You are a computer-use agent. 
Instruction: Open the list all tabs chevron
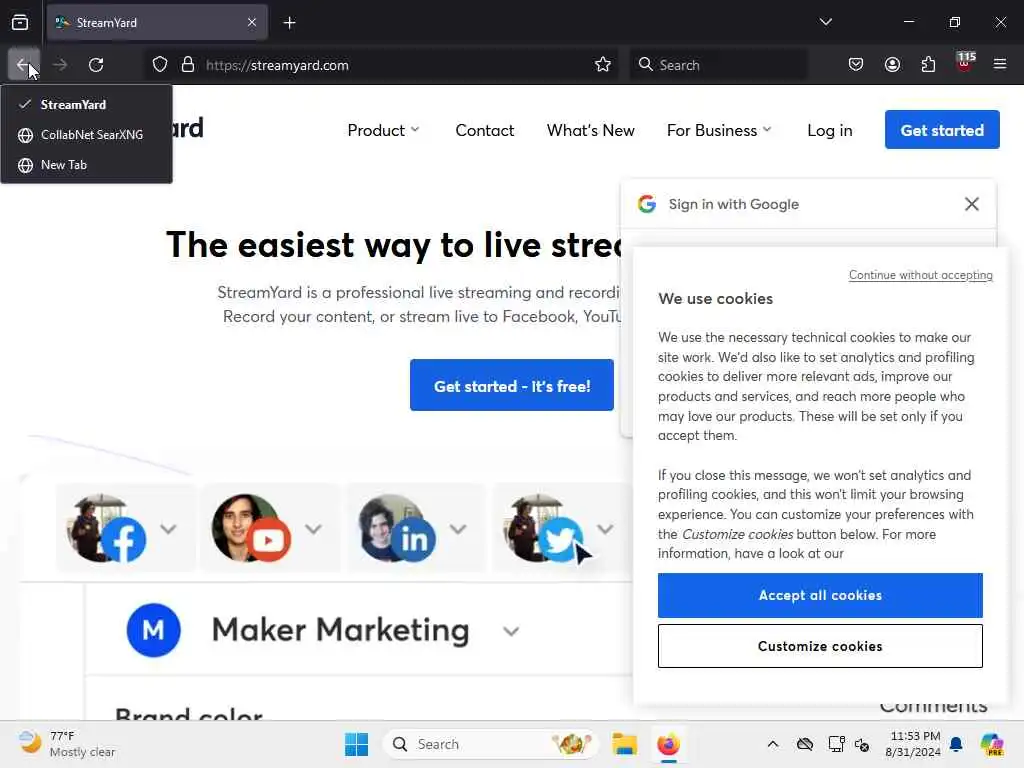(826, 22)
